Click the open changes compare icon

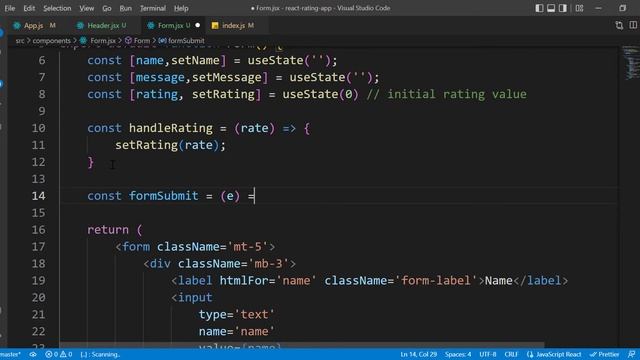(x=619, y=25)
